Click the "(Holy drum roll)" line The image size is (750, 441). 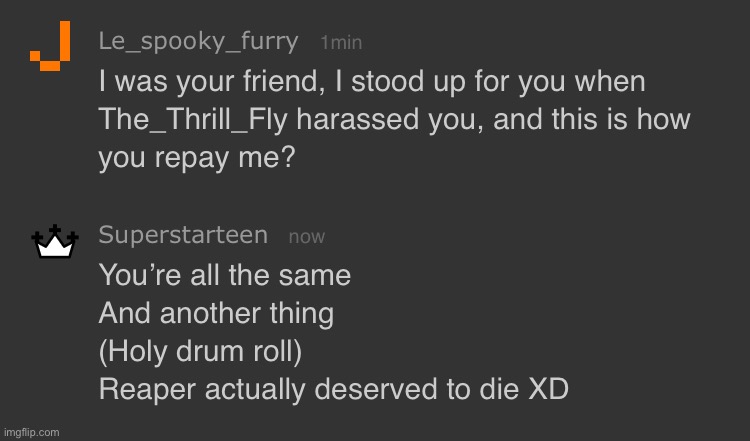click(200, 352)
